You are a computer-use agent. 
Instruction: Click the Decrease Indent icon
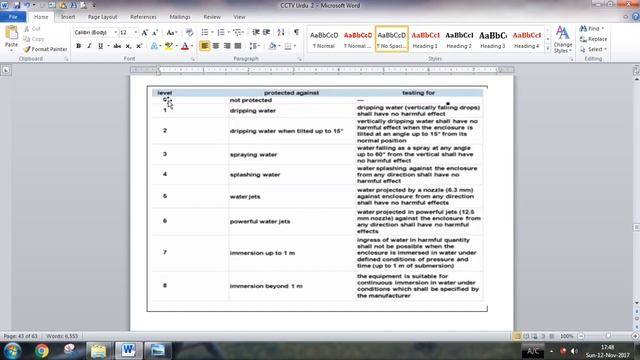[256, 32]
